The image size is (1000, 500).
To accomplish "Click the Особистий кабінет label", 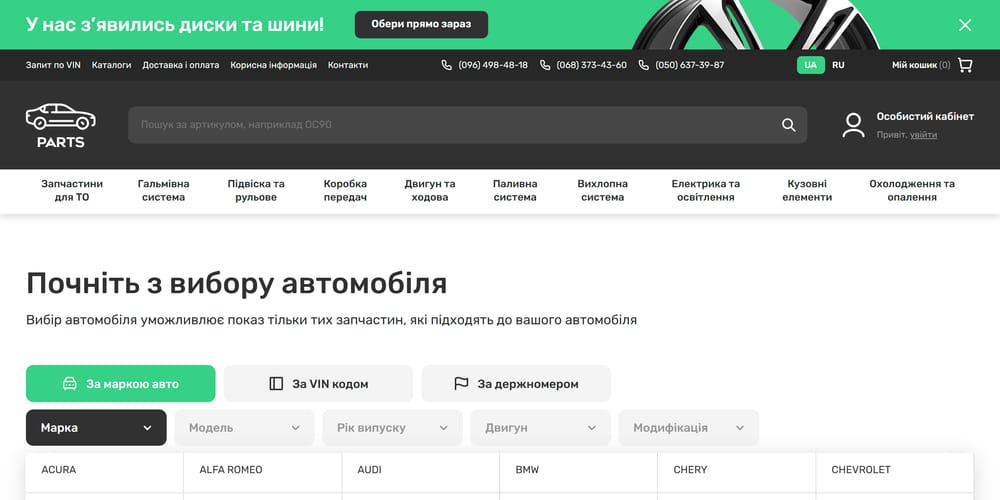I will [x=925, y=117].
